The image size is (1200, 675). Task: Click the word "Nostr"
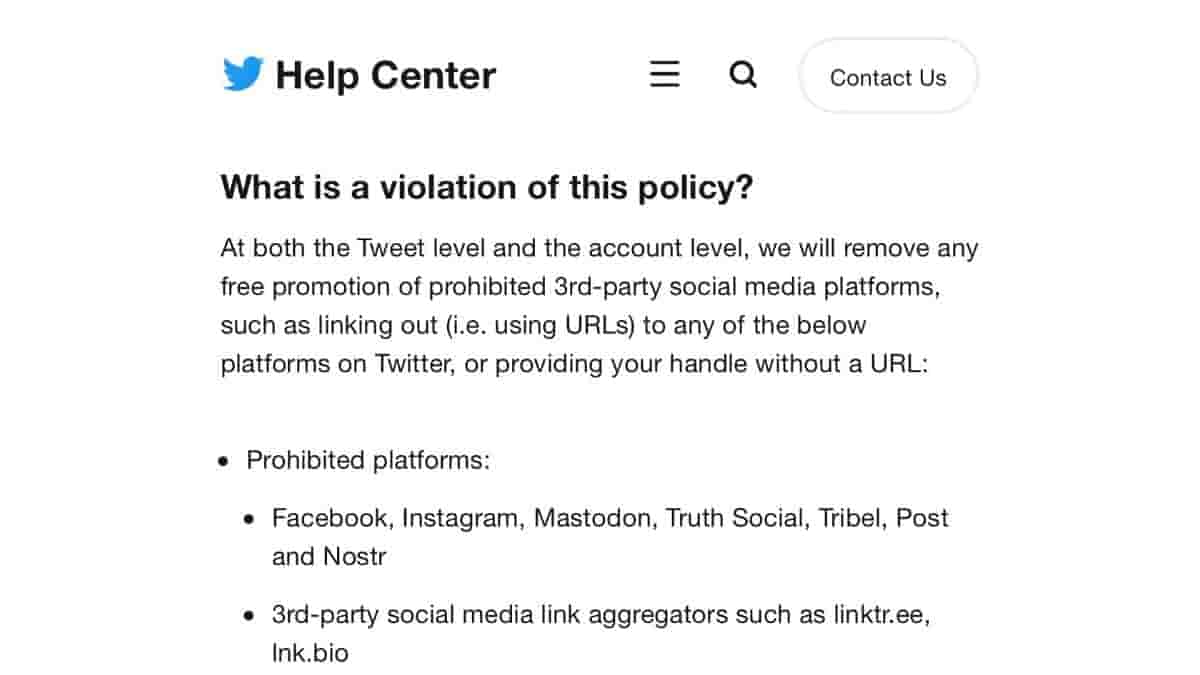coord(354,556)
